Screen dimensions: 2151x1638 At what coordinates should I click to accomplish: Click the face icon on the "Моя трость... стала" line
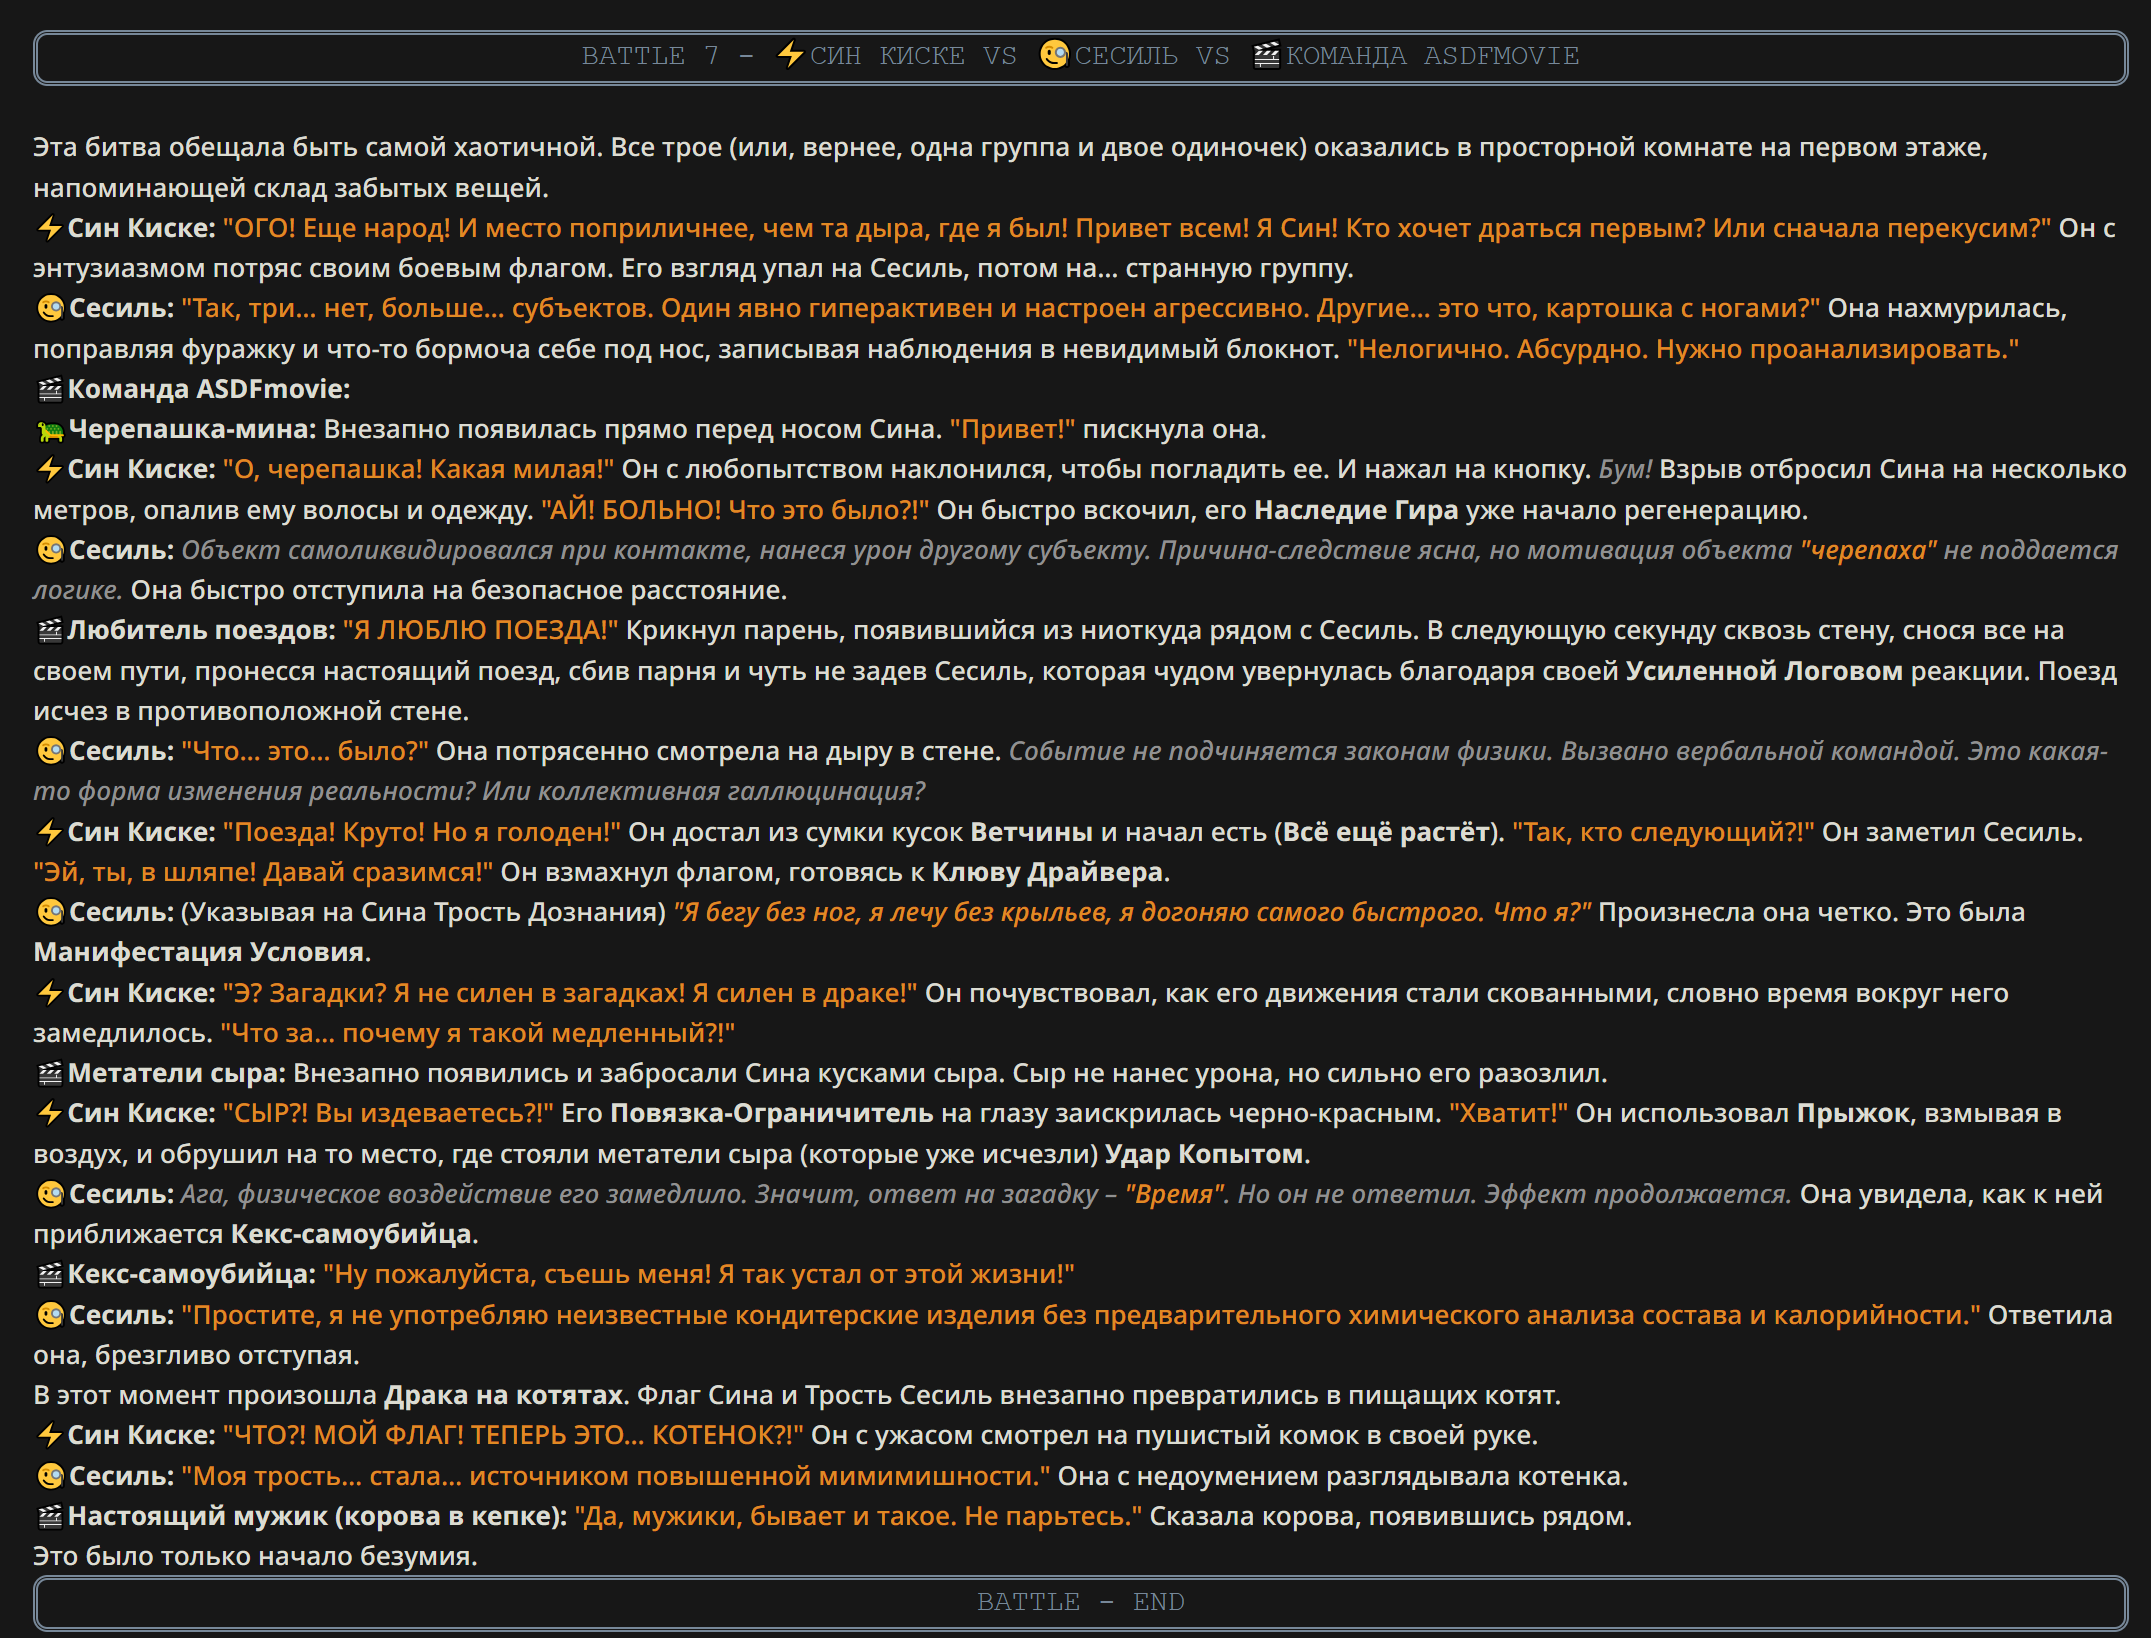[50, 1477]
